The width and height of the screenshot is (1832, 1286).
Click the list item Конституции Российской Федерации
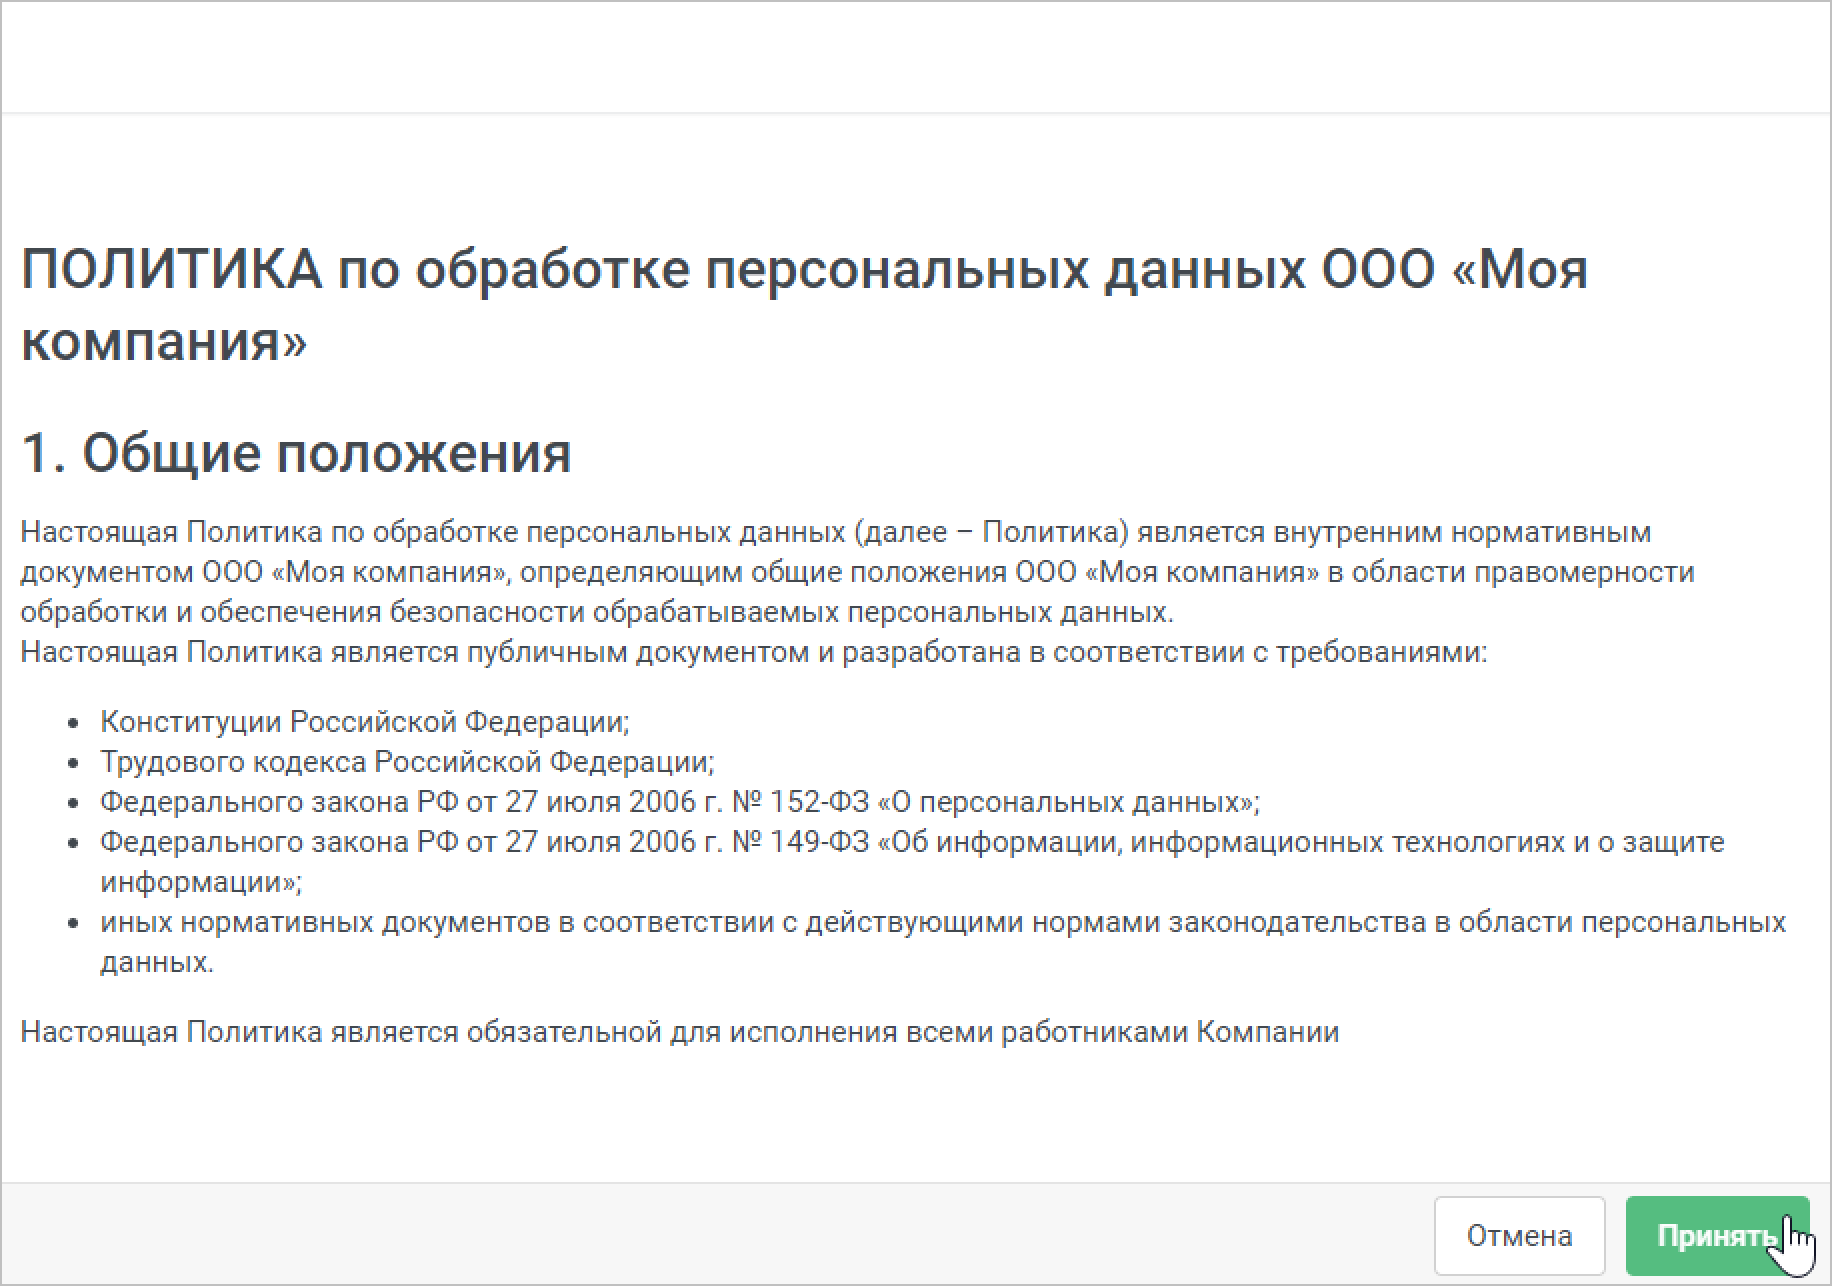pos(364,721)
